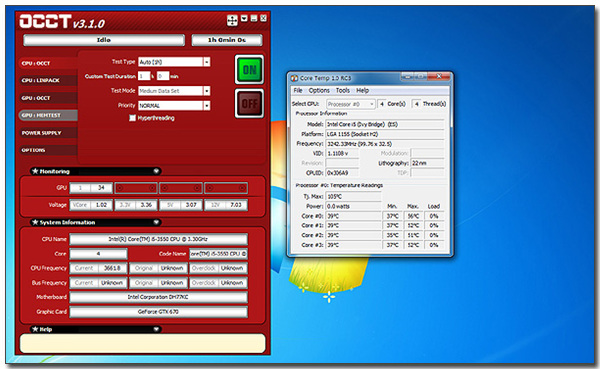
Task: Enable the Hyperthreading checkbox
Action: [132, 118]
